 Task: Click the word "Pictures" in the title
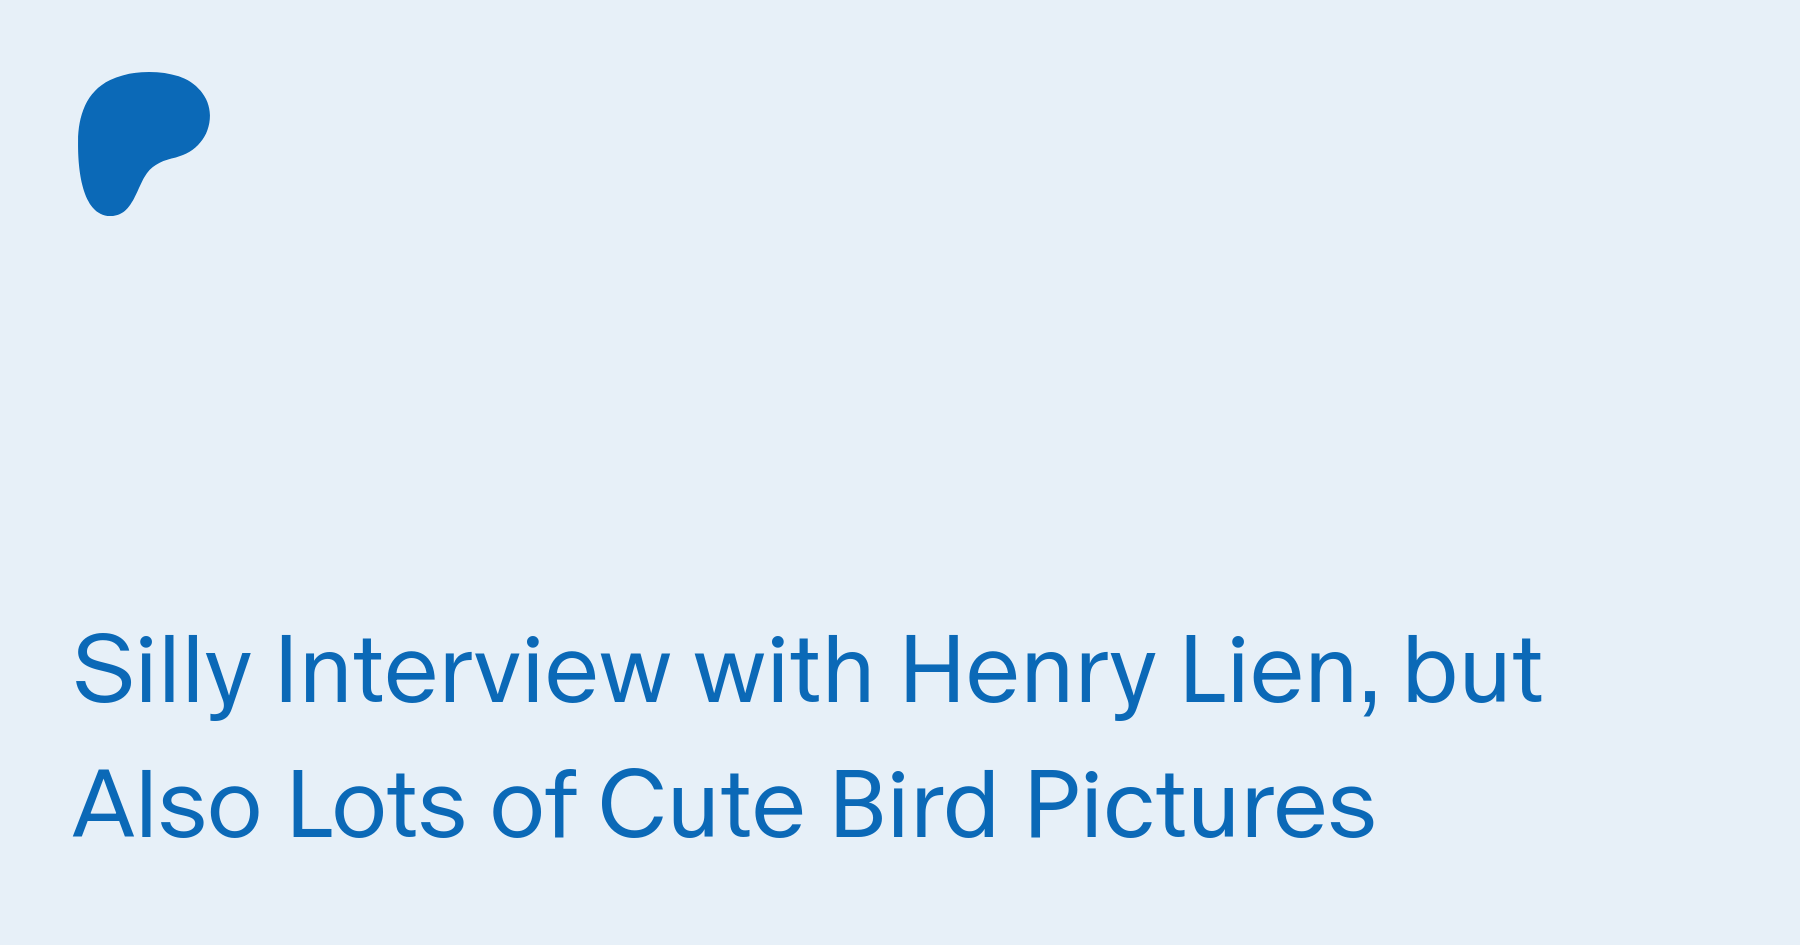pos(1201,805)
